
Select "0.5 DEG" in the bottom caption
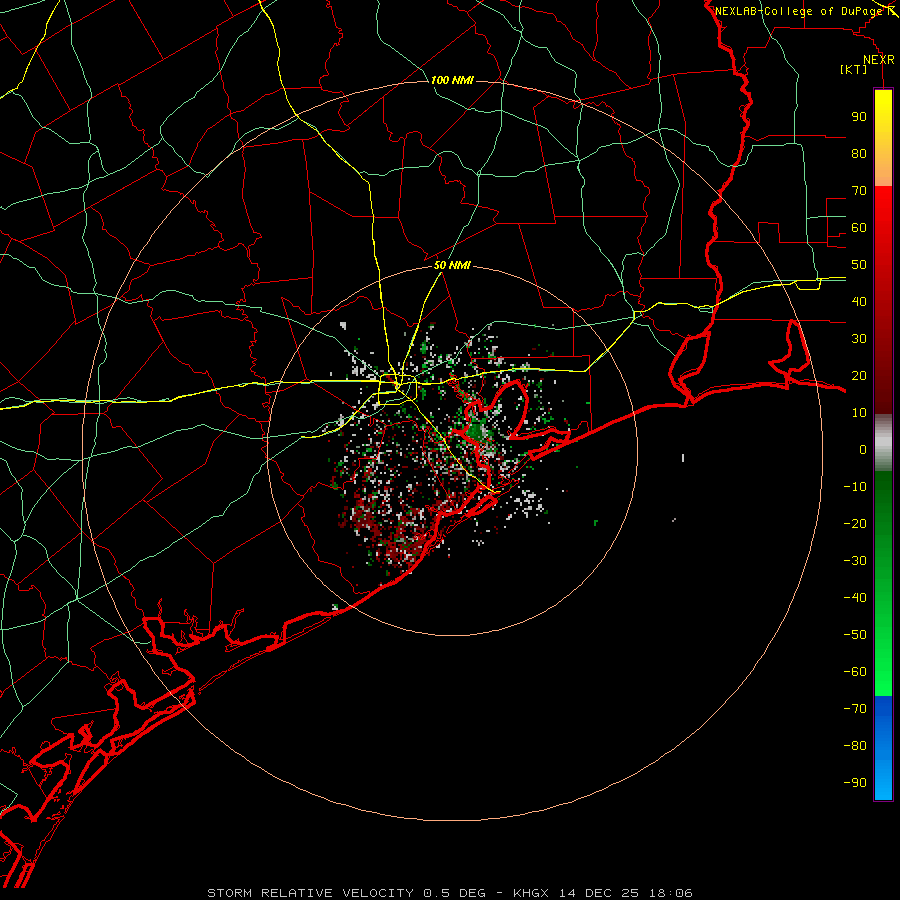coord(455,893)
